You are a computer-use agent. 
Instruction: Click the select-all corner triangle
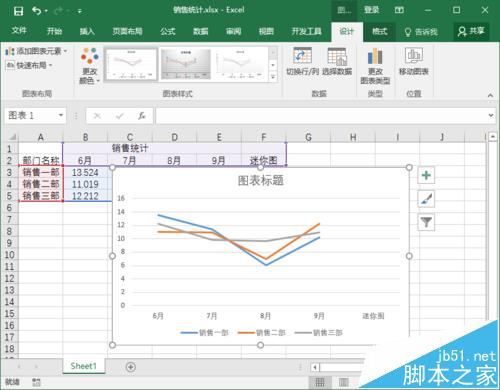[12, 137]
